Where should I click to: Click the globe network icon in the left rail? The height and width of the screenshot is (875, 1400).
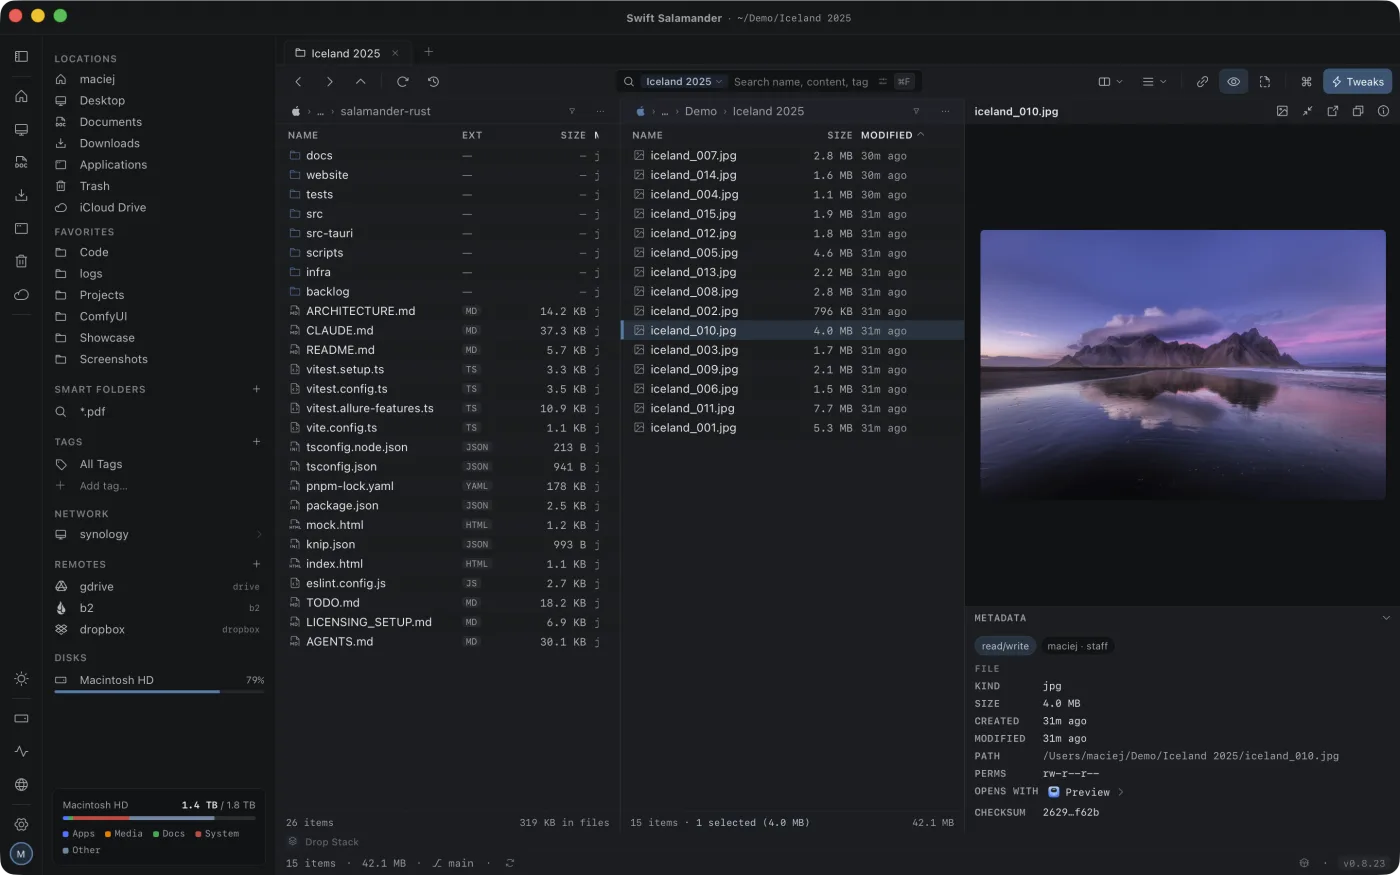pos(21,785)
